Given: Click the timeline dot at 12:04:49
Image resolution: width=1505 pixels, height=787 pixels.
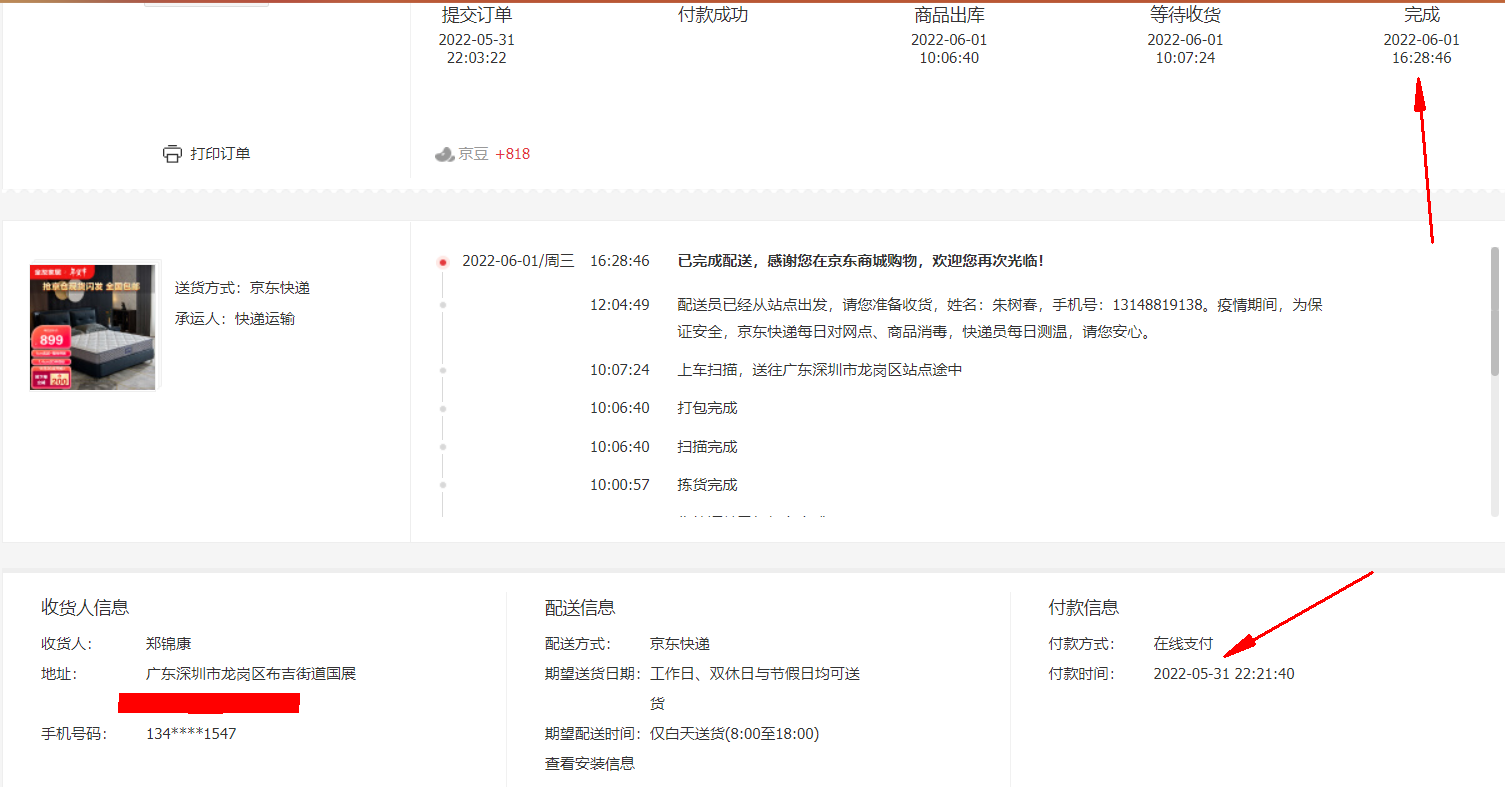Looking at the screenshot, I should pos(443,305).
